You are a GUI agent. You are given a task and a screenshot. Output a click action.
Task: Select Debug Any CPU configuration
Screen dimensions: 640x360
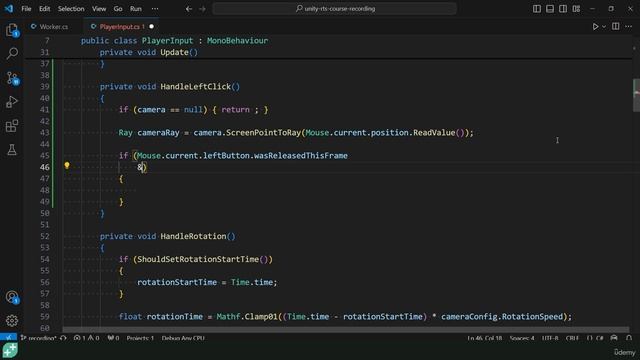[183, 338]
